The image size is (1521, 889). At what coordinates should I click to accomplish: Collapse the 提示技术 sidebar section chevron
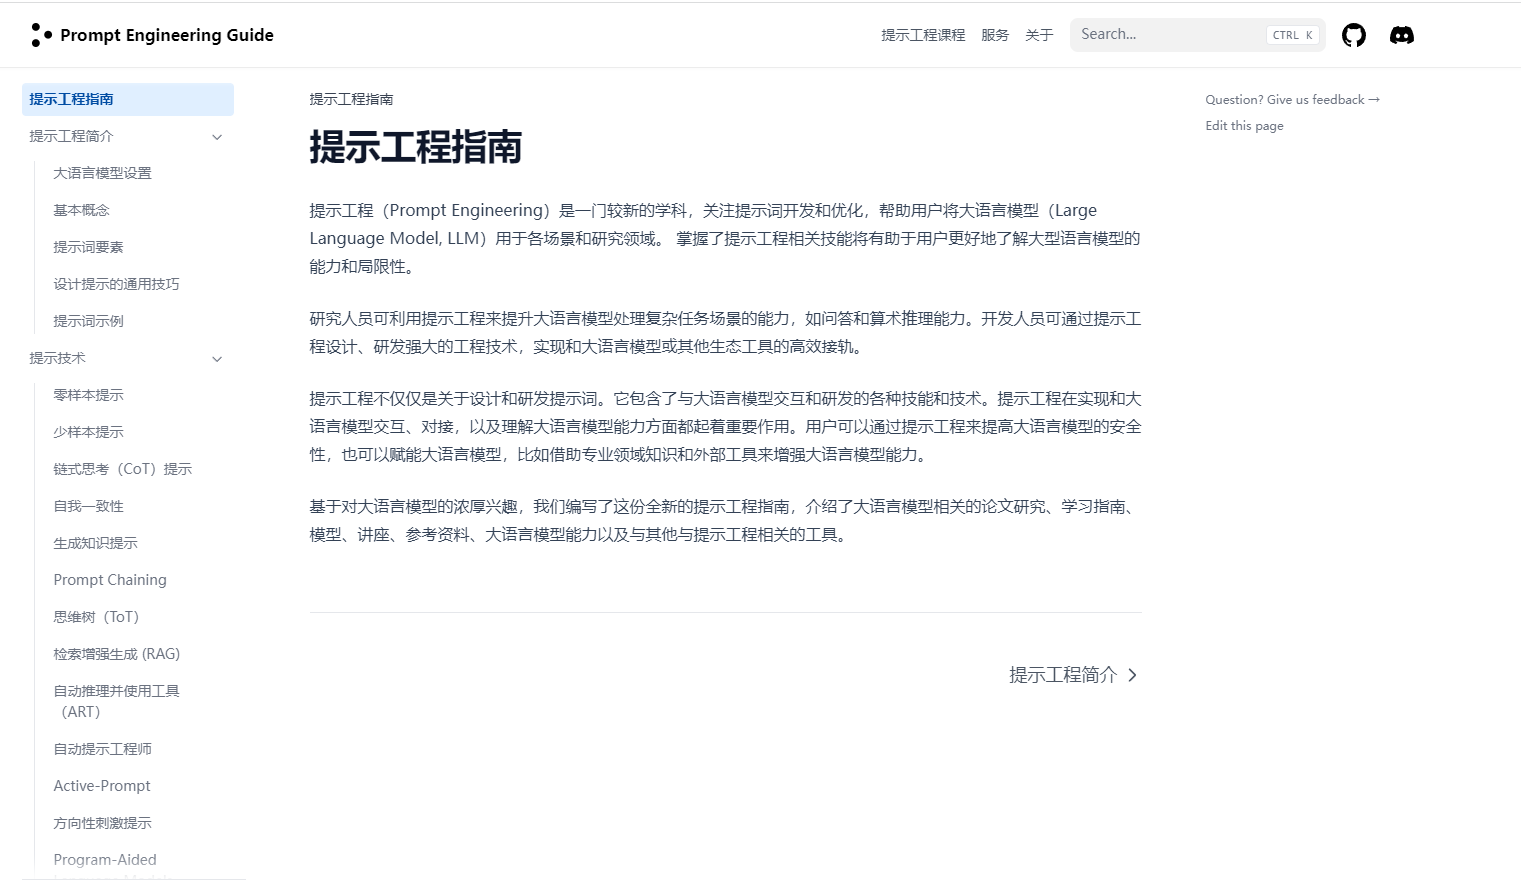pyautogui.click(x=217, y=359)
